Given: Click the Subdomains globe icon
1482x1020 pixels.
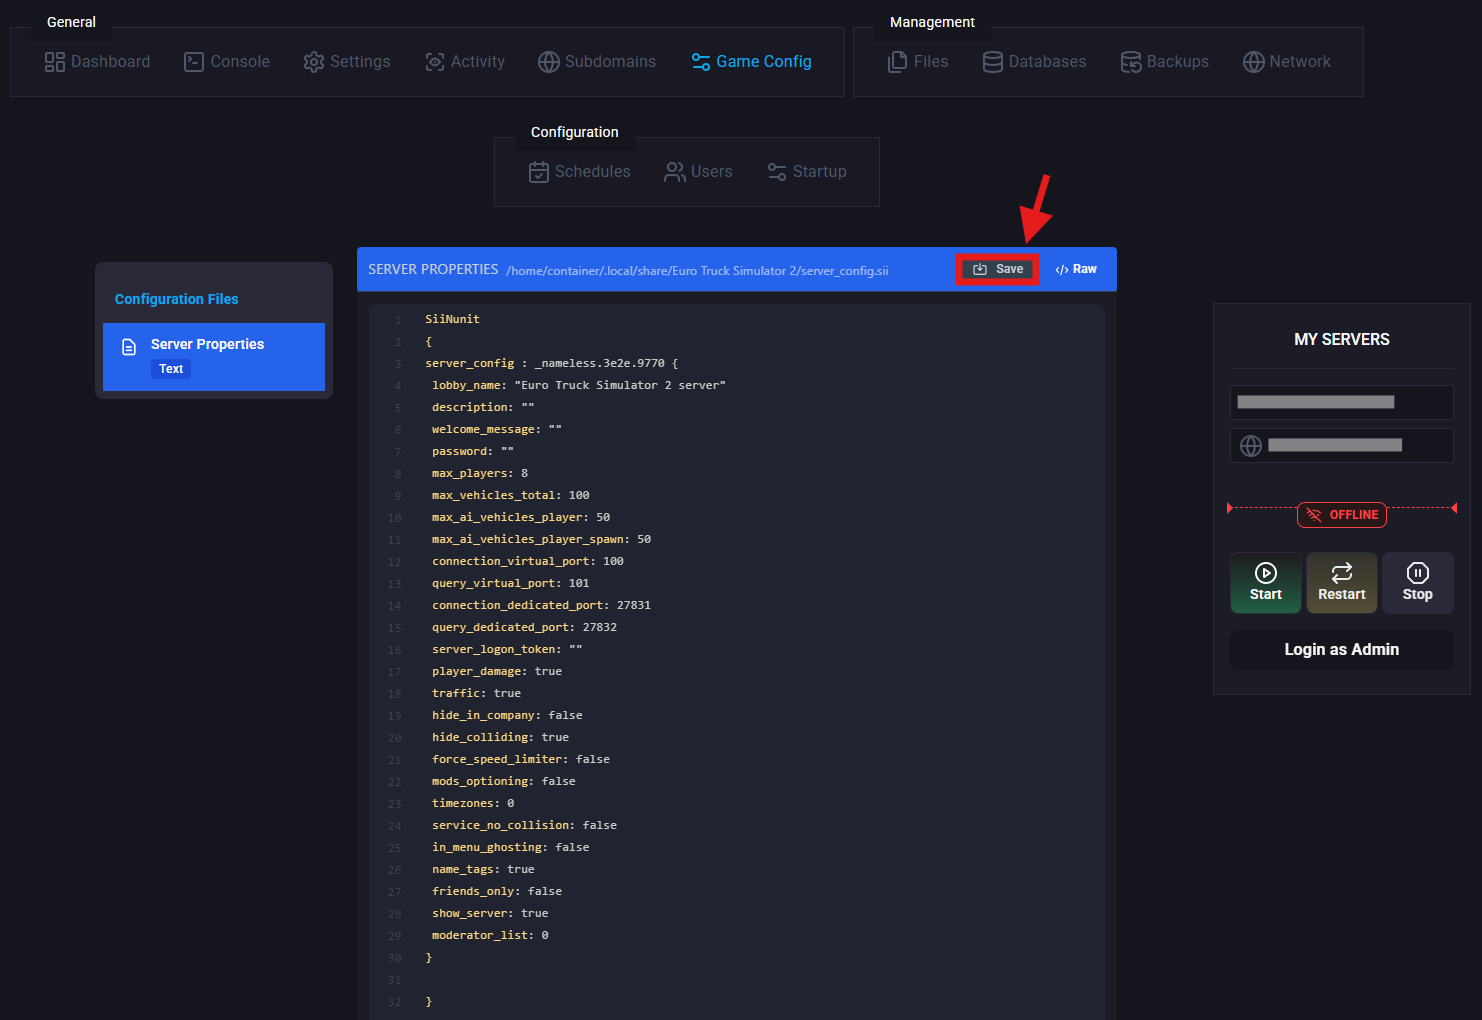Looking at the screenshot, I should coord(549,62).
